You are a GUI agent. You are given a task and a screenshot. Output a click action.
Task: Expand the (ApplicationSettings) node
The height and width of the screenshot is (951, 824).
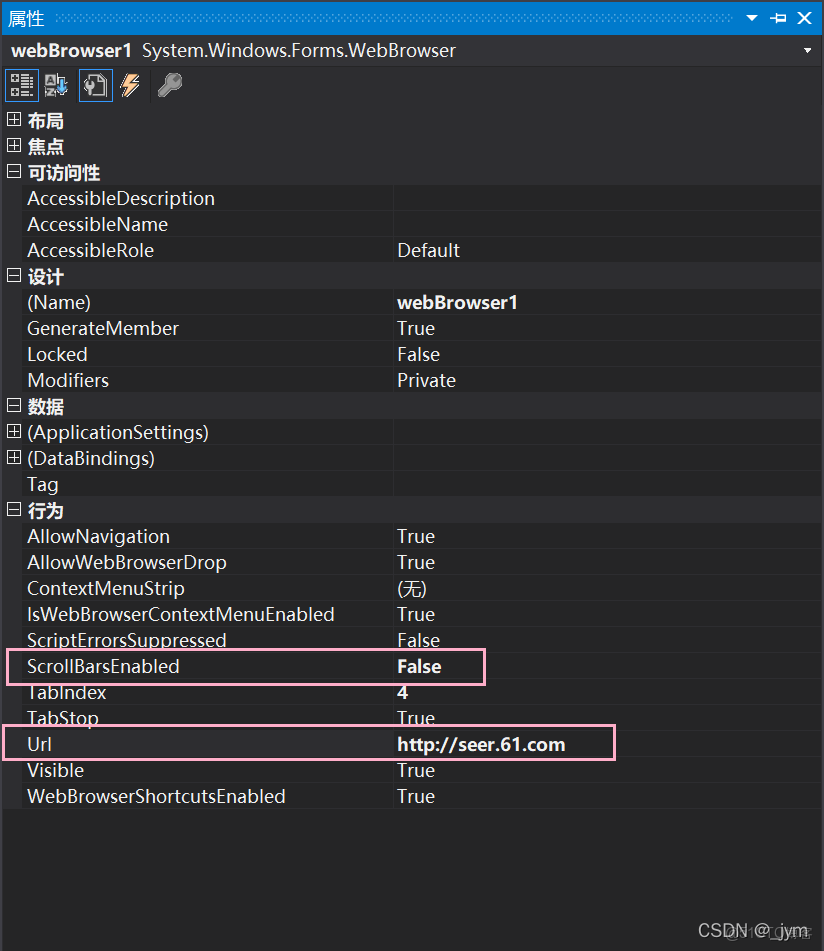(x=14, y=432)
